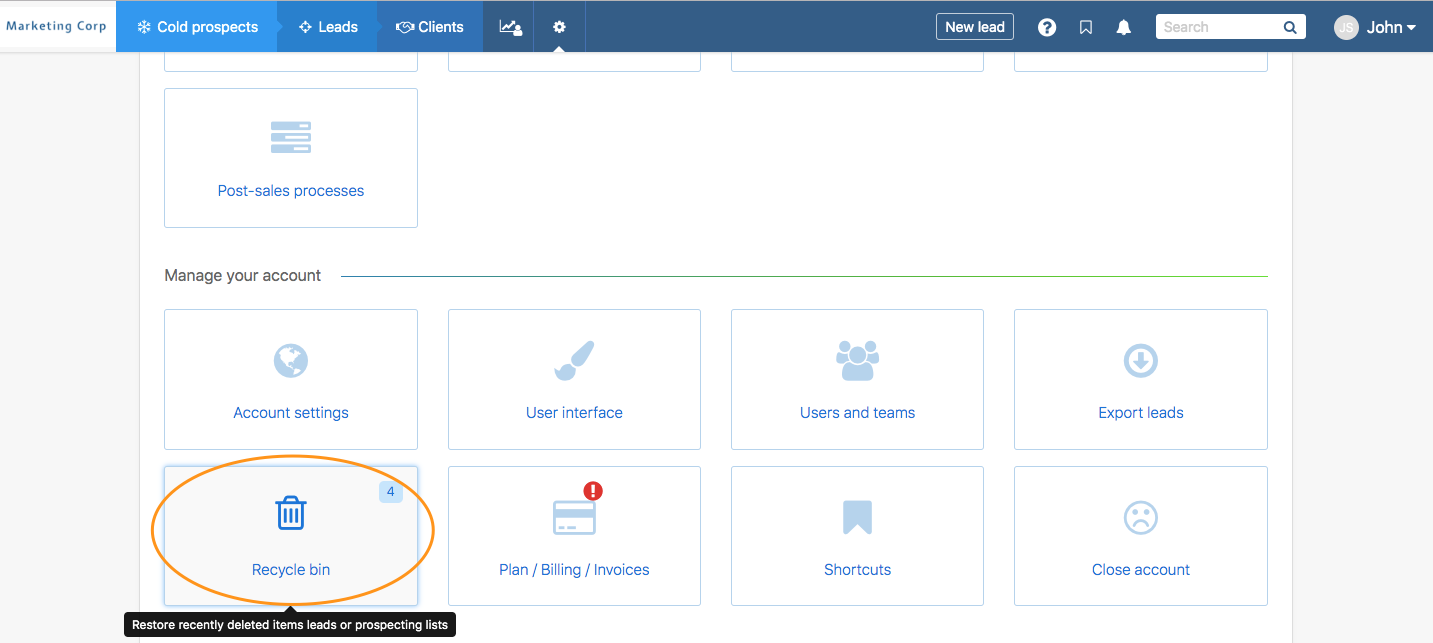Focus the Search input field
Image resolution: width=1433 pixels, height=643 pixels.
(1217, 27)
